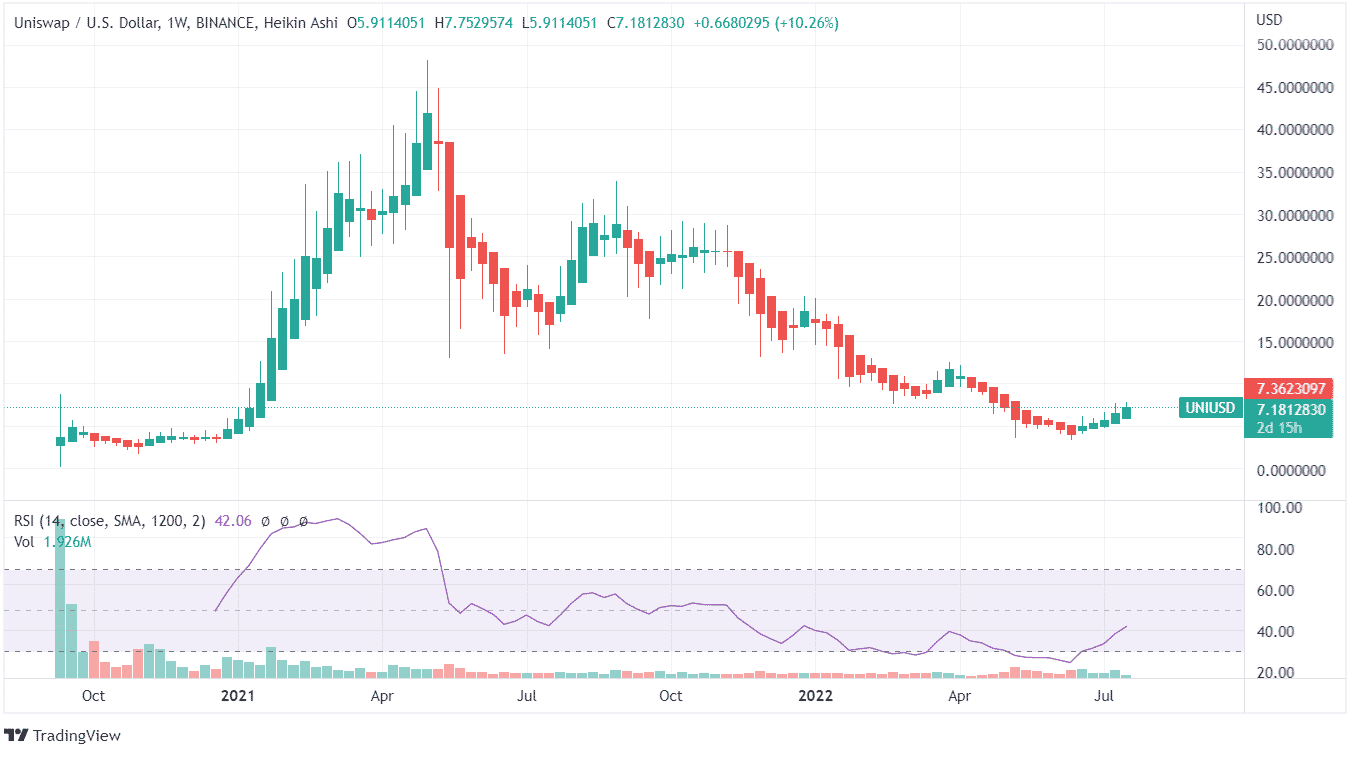Click the 2022 label on time axis

pos(817,696)
